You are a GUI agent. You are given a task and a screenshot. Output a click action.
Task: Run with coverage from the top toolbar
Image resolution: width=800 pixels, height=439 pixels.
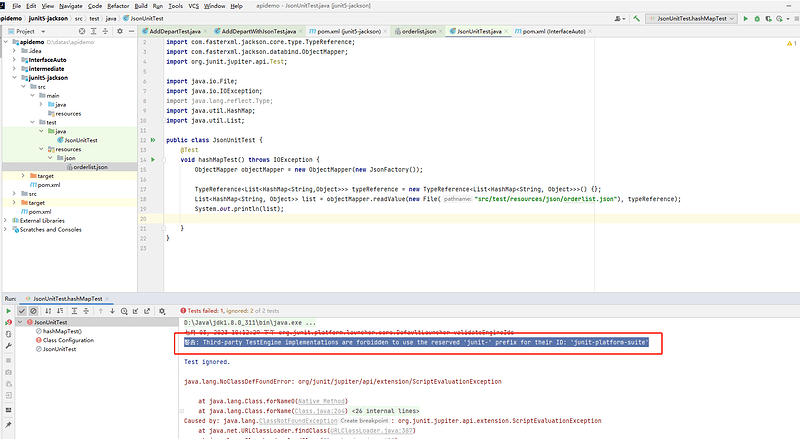[768, 18]
